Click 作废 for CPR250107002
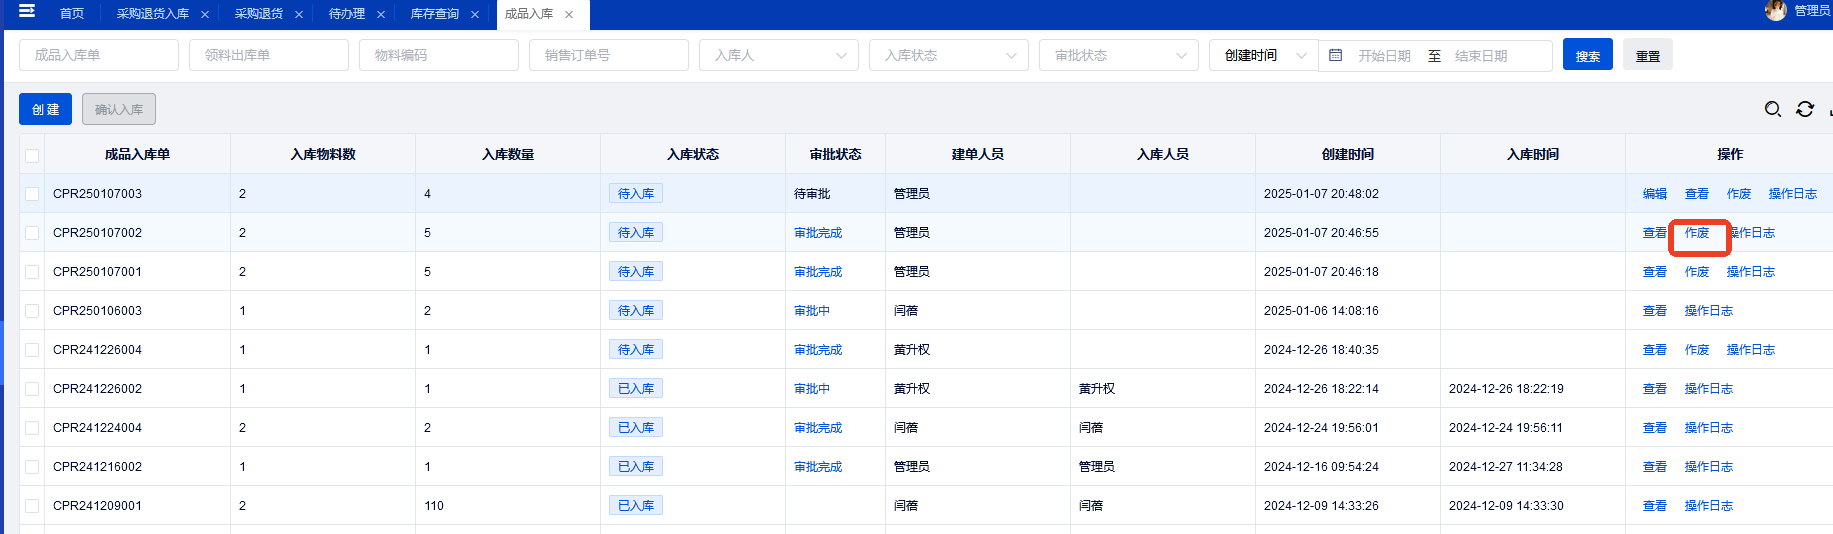1833x534 pixels. [1697, 233]
